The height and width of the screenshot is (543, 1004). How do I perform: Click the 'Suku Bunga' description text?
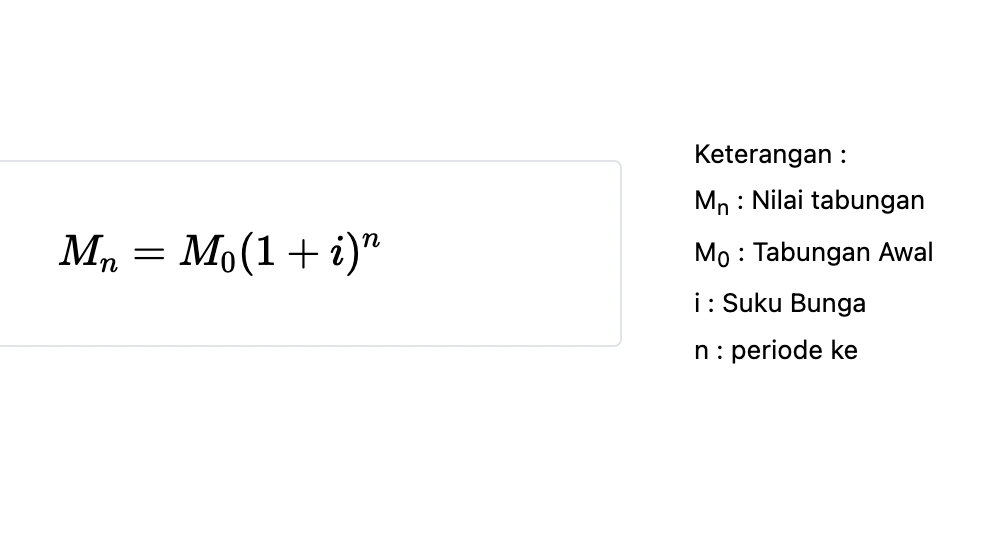click(794, 304)
